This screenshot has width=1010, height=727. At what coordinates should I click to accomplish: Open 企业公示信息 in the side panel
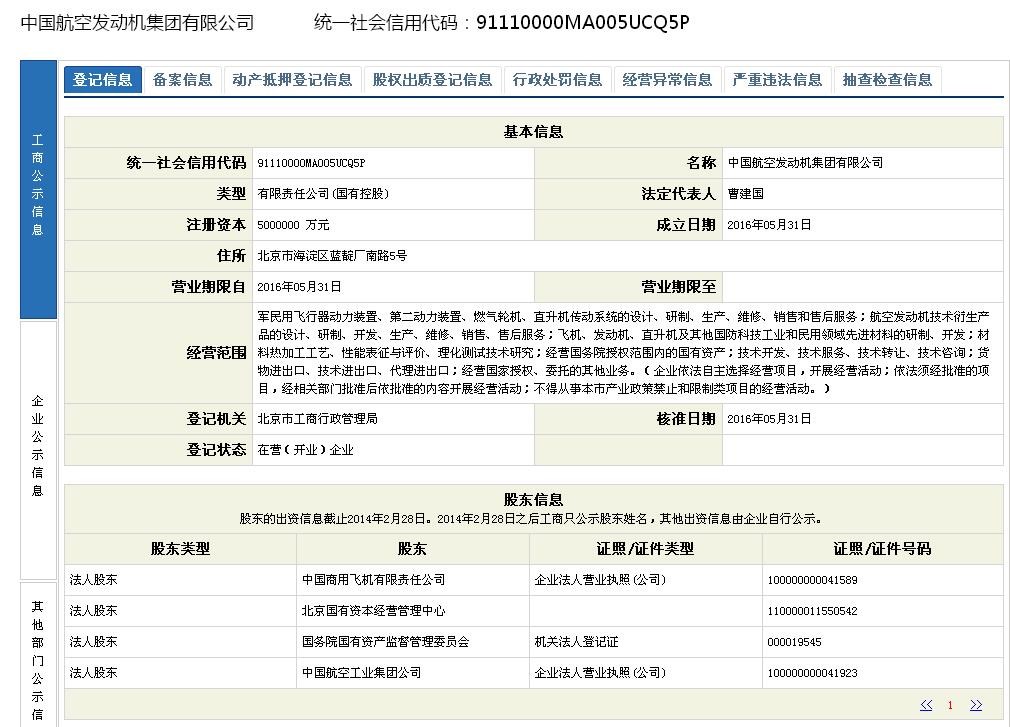point(38,449)
